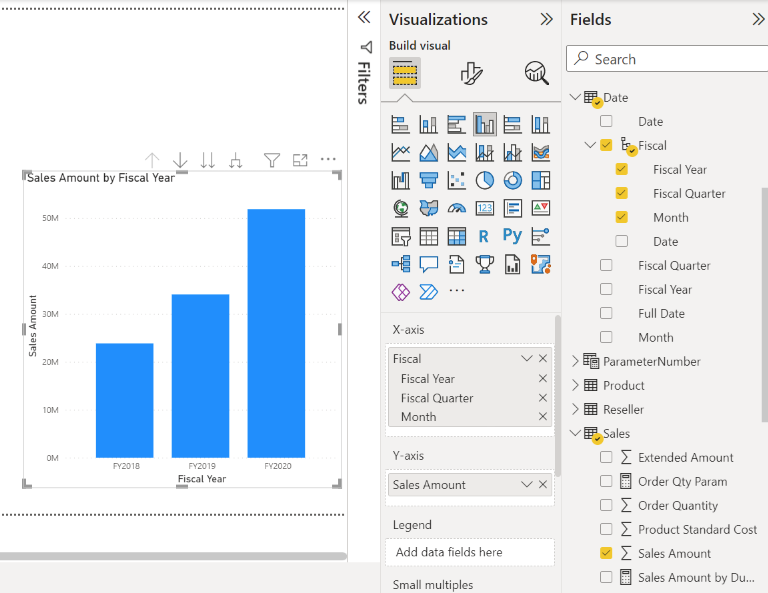Choose the area chart visual
This screenshot has height=593, width=768.
[x=429, y=152]
